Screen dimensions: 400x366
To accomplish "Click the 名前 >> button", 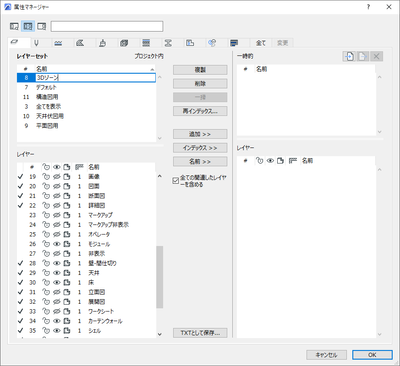I will click(x=200, y=161).
